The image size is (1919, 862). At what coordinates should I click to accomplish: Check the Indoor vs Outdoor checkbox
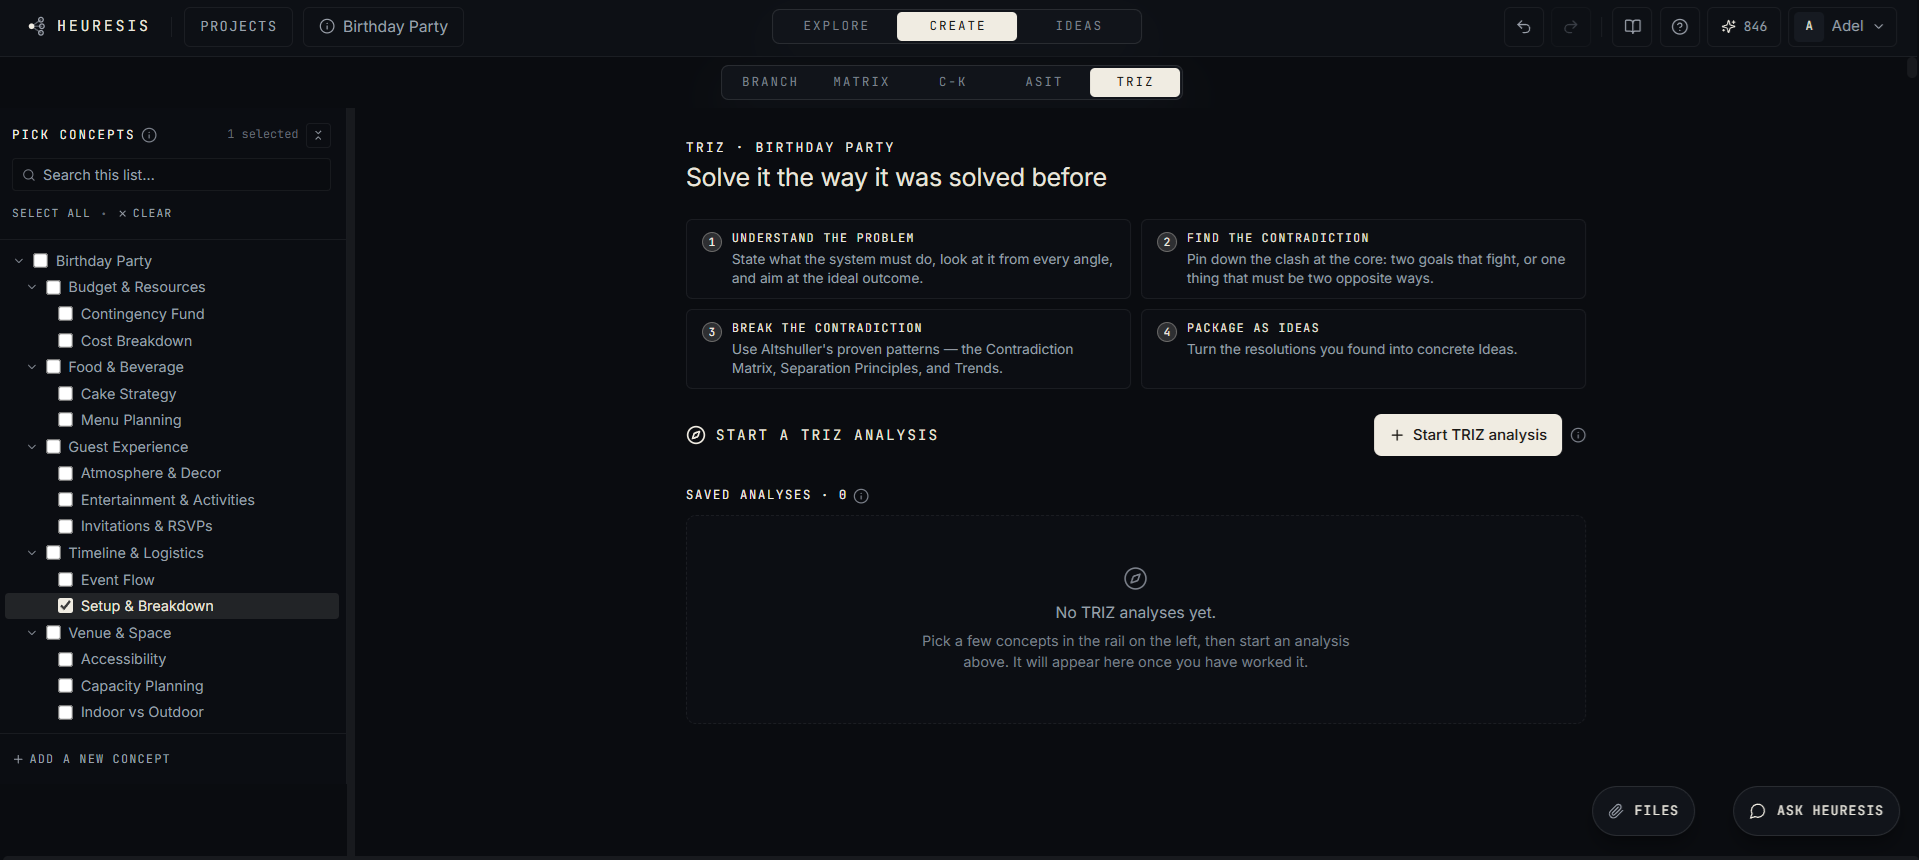66,713
